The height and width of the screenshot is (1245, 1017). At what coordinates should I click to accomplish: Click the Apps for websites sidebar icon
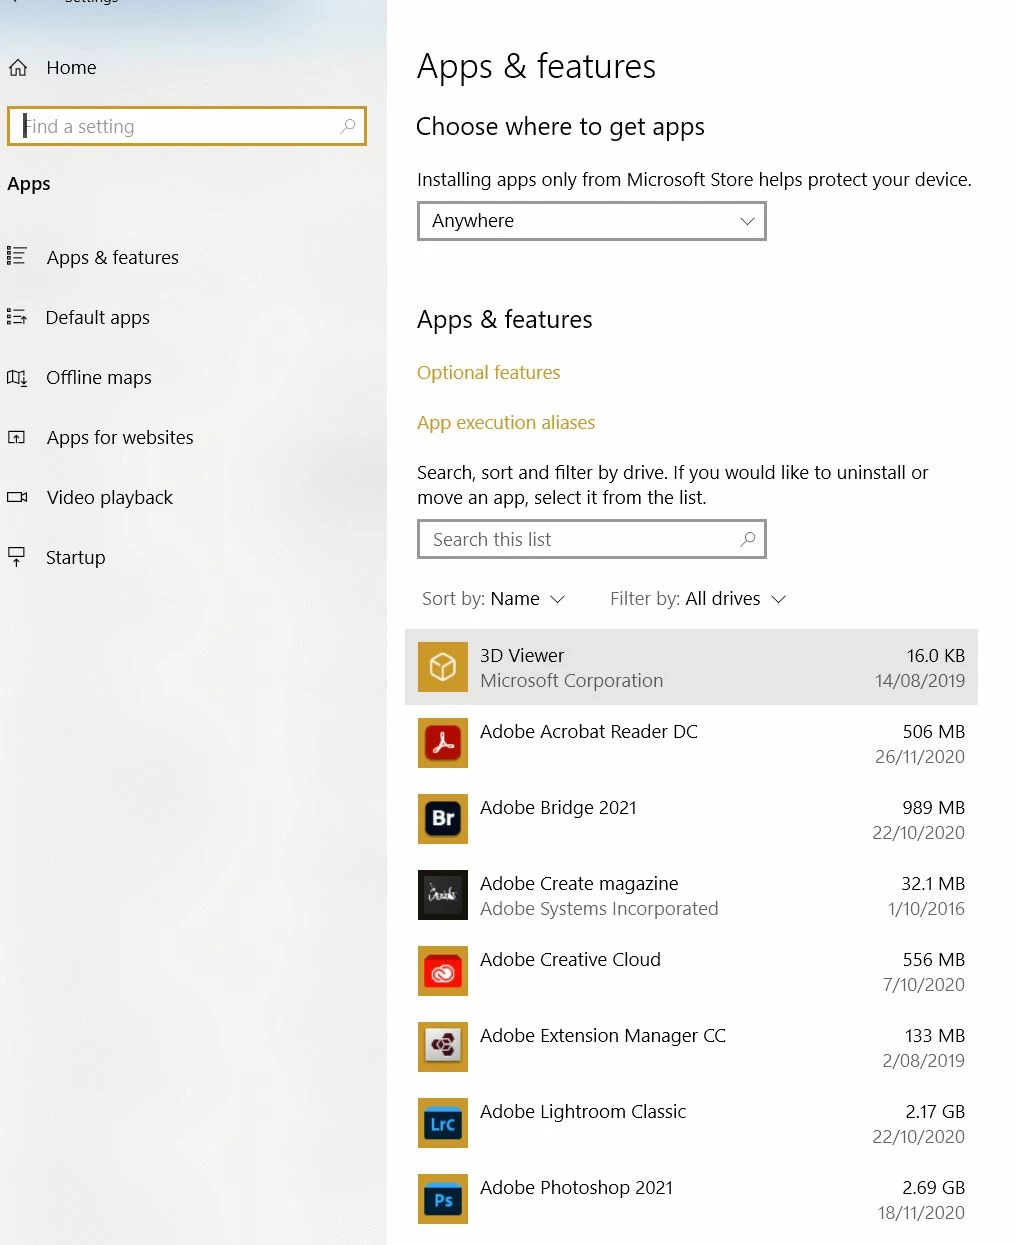(17, 437)
